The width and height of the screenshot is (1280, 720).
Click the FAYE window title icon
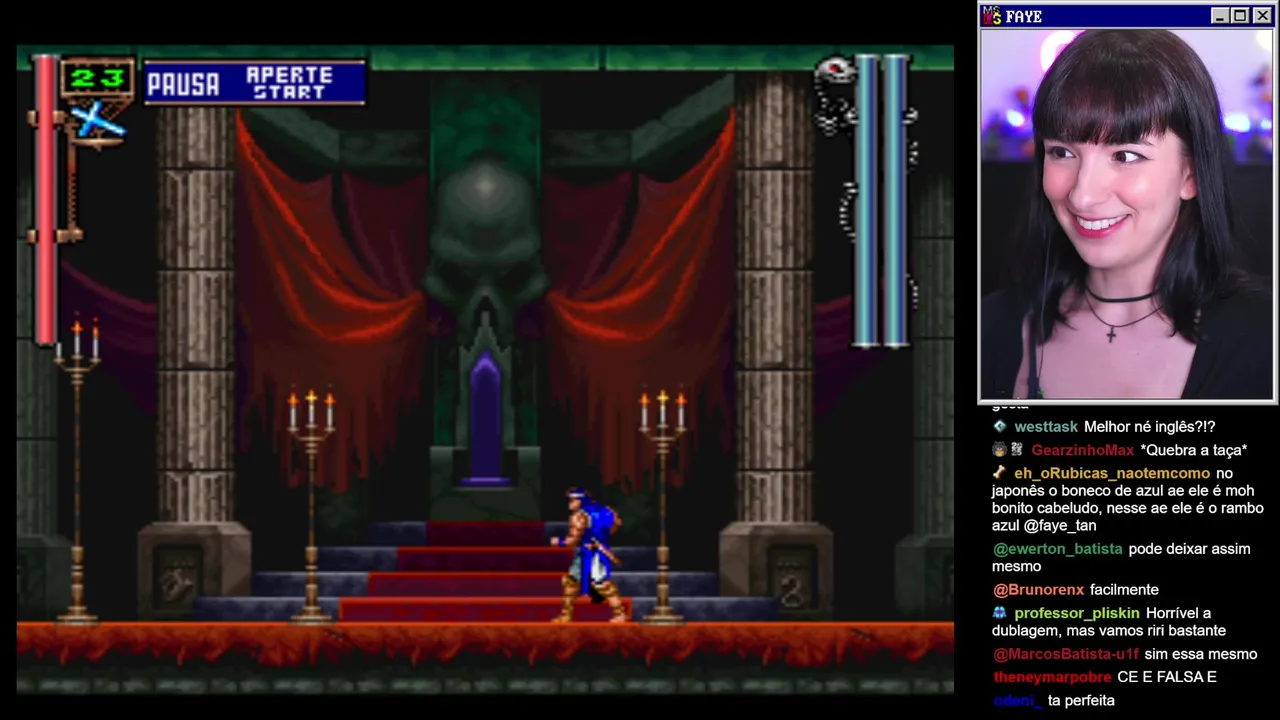tap(992, 16)
